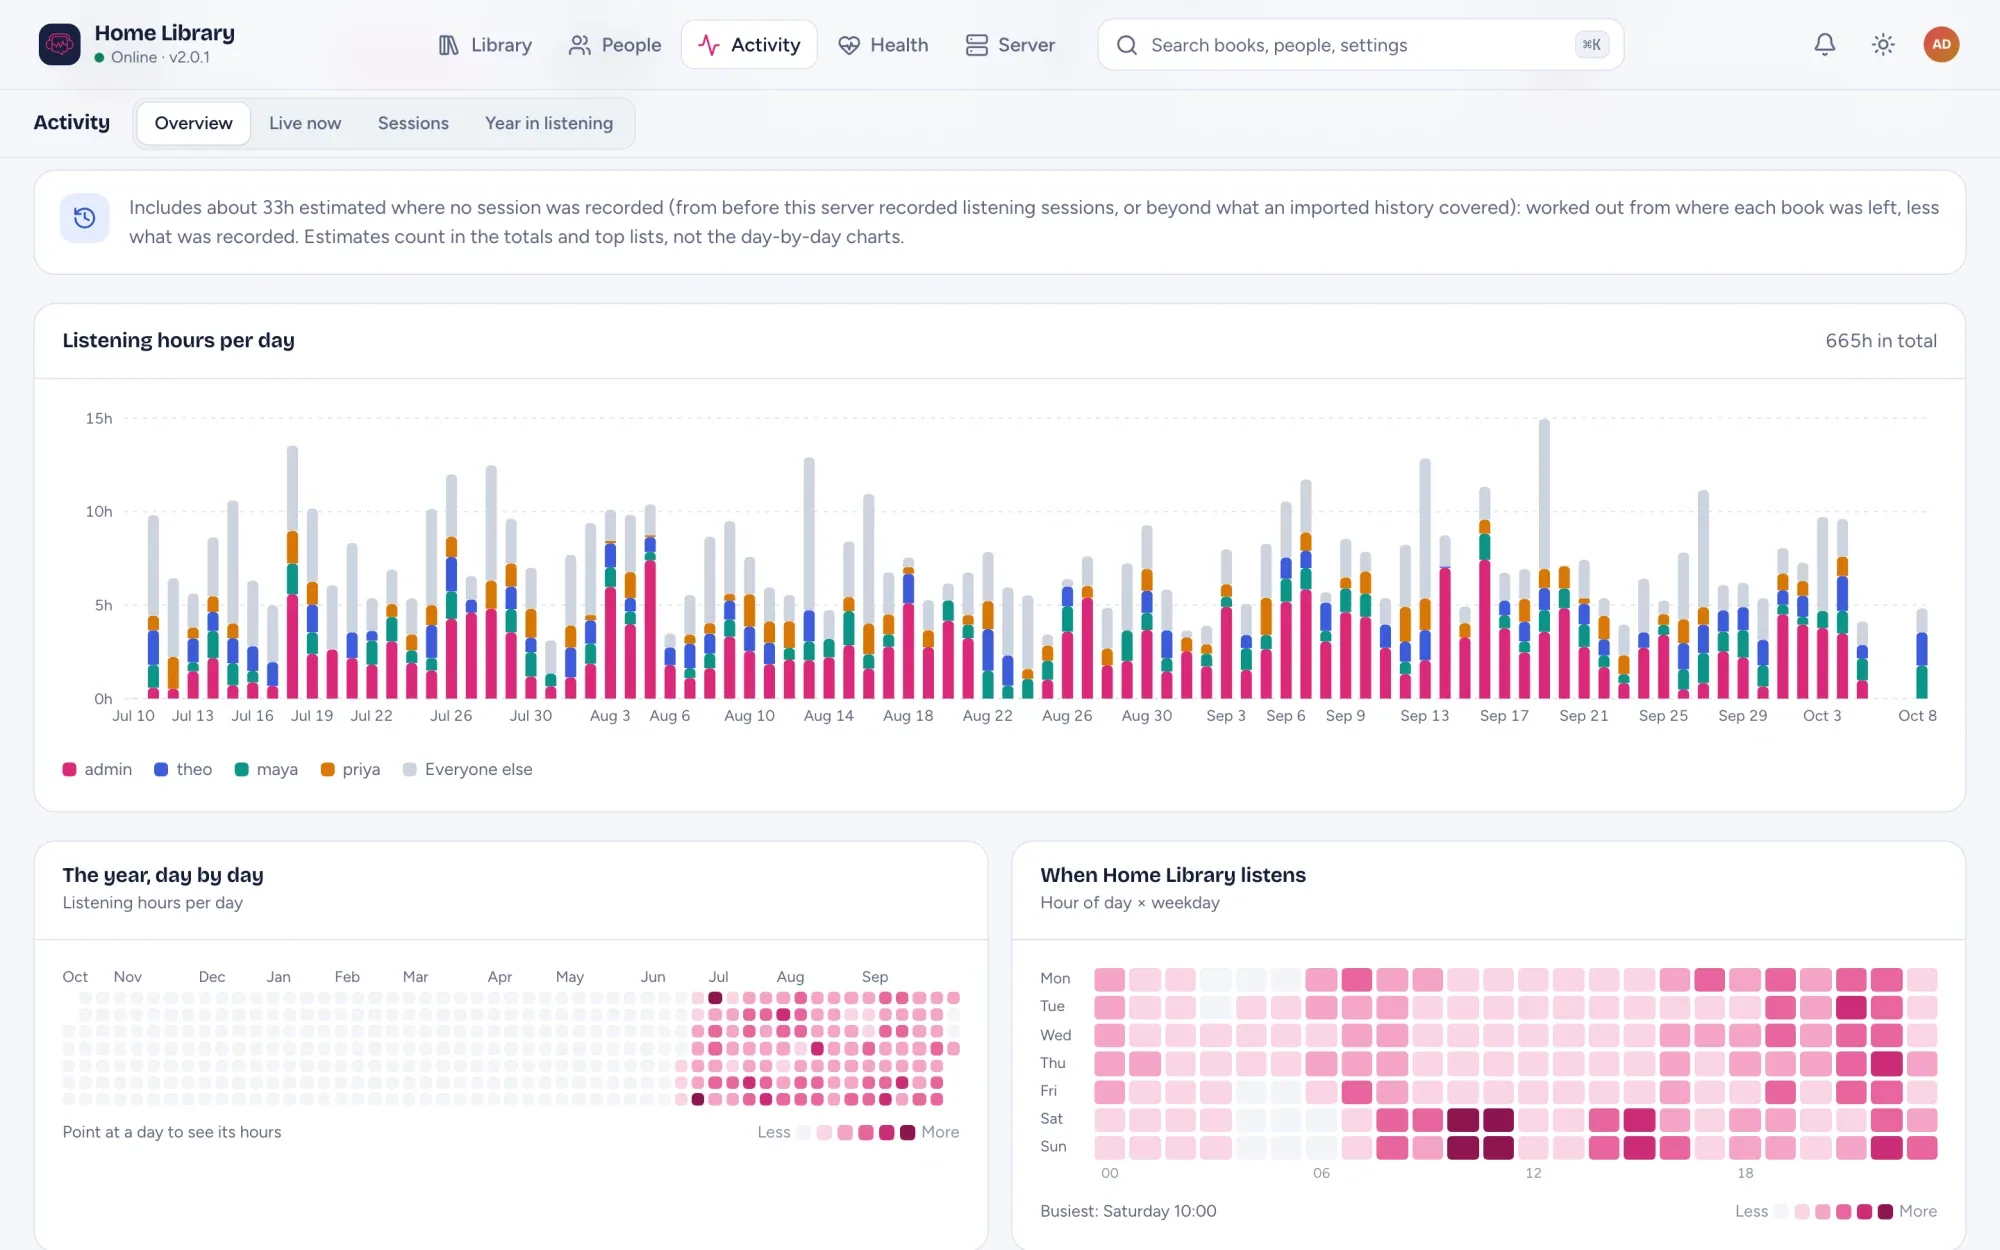Image resolution: width=2000 pixels, height=1250 pixels.
Task: Click the theo legend color swatch
Action: 161,769
